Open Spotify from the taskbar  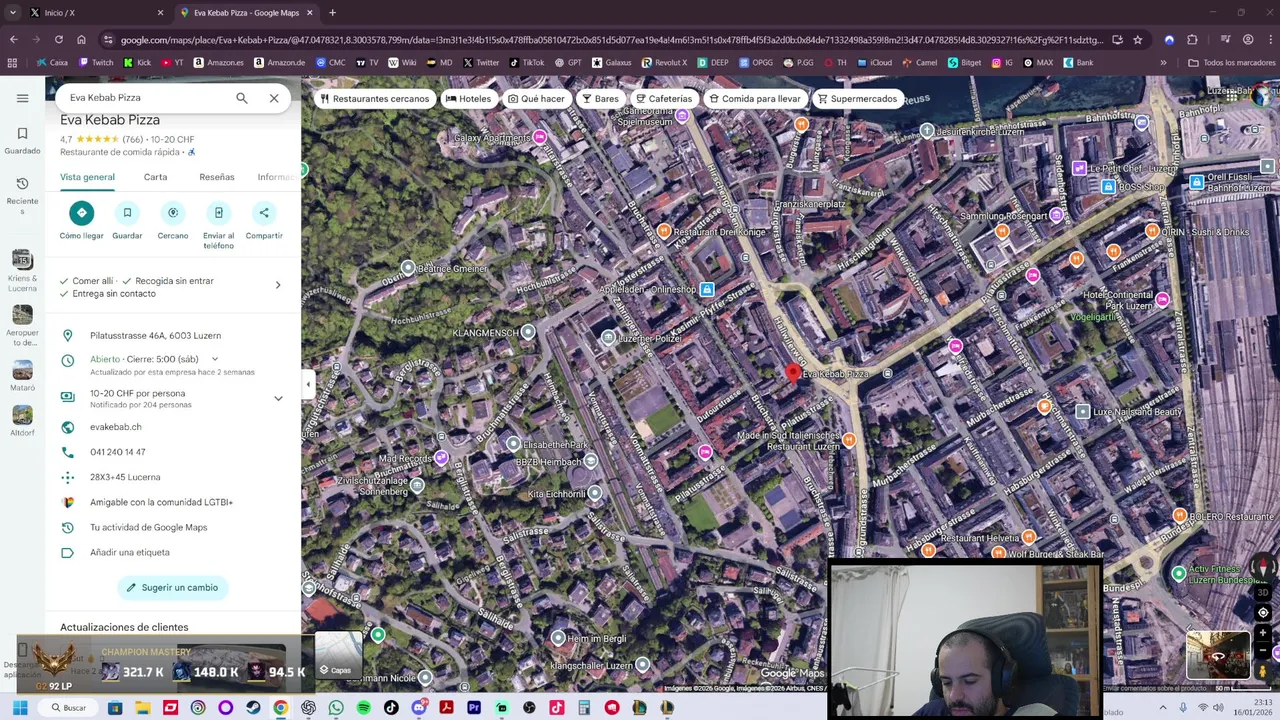363,708
